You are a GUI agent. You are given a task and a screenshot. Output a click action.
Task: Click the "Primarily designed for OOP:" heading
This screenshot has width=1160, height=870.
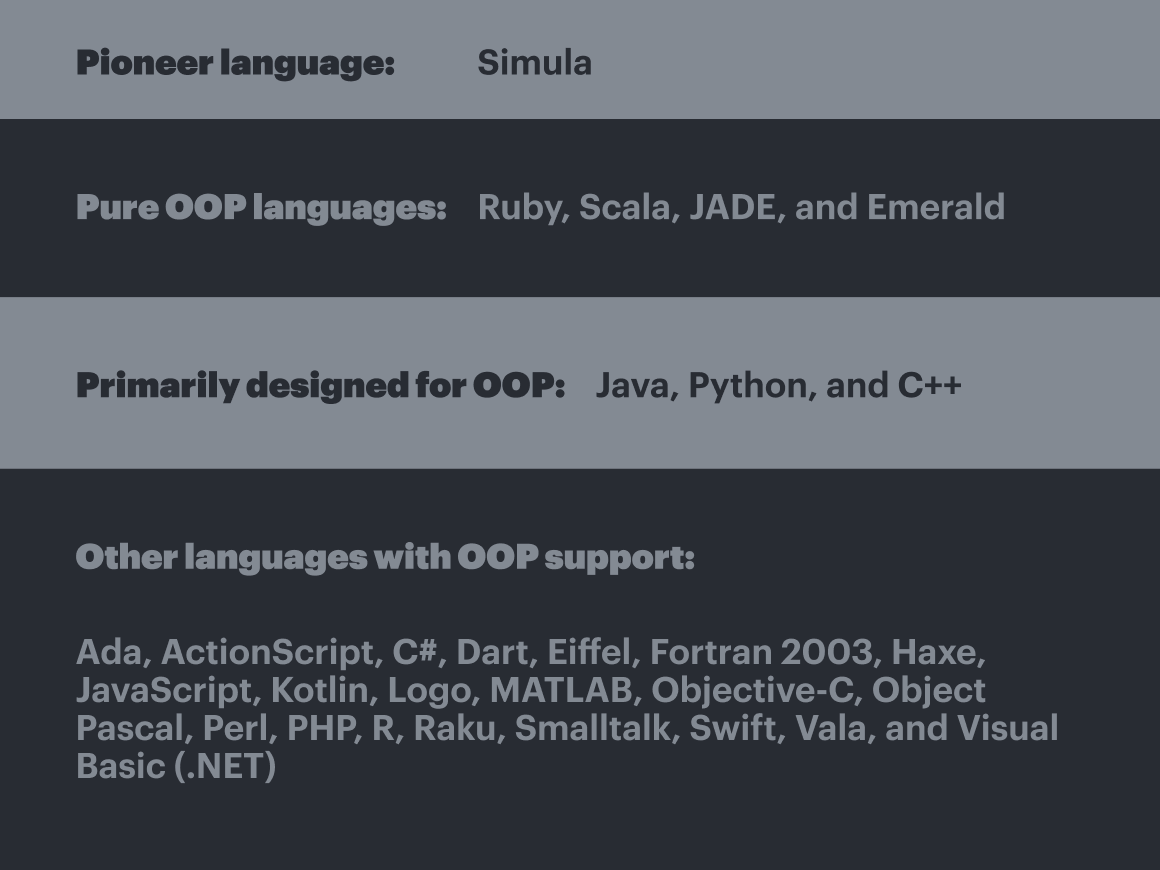click(320, 386)
